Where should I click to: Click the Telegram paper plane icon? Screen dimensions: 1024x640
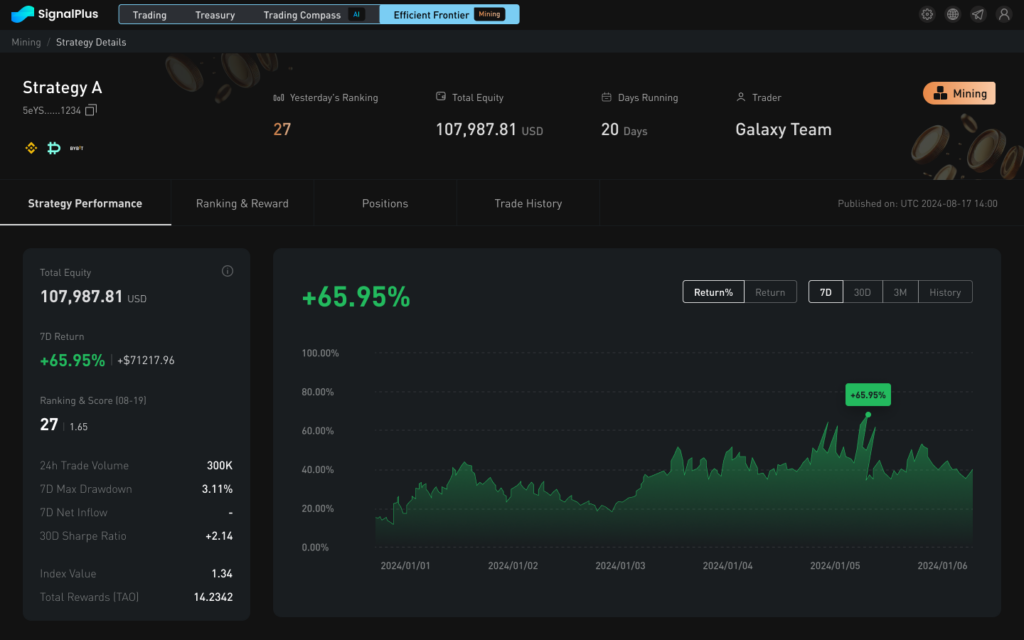pyautogui.click(x=977, y=14)
